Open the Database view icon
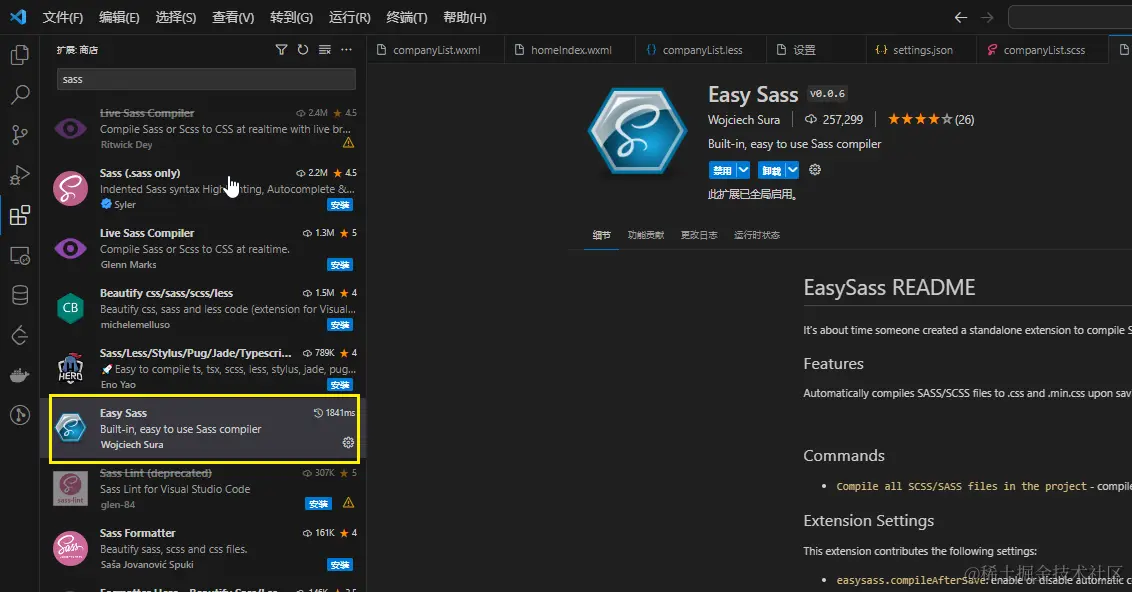 tap(19, 295)
